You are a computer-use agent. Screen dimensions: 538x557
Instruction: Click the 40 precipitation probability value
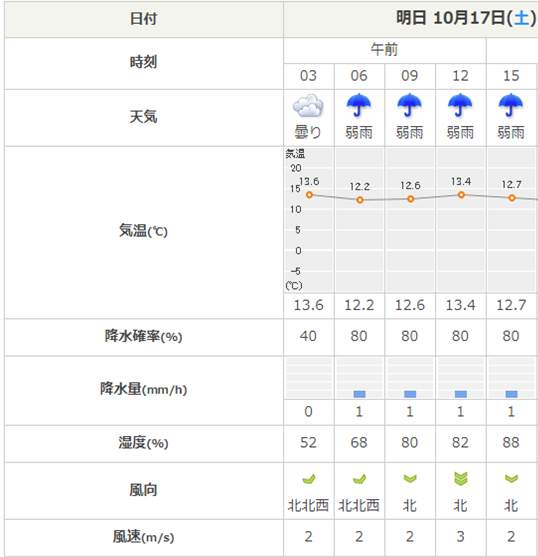(308, 336)
